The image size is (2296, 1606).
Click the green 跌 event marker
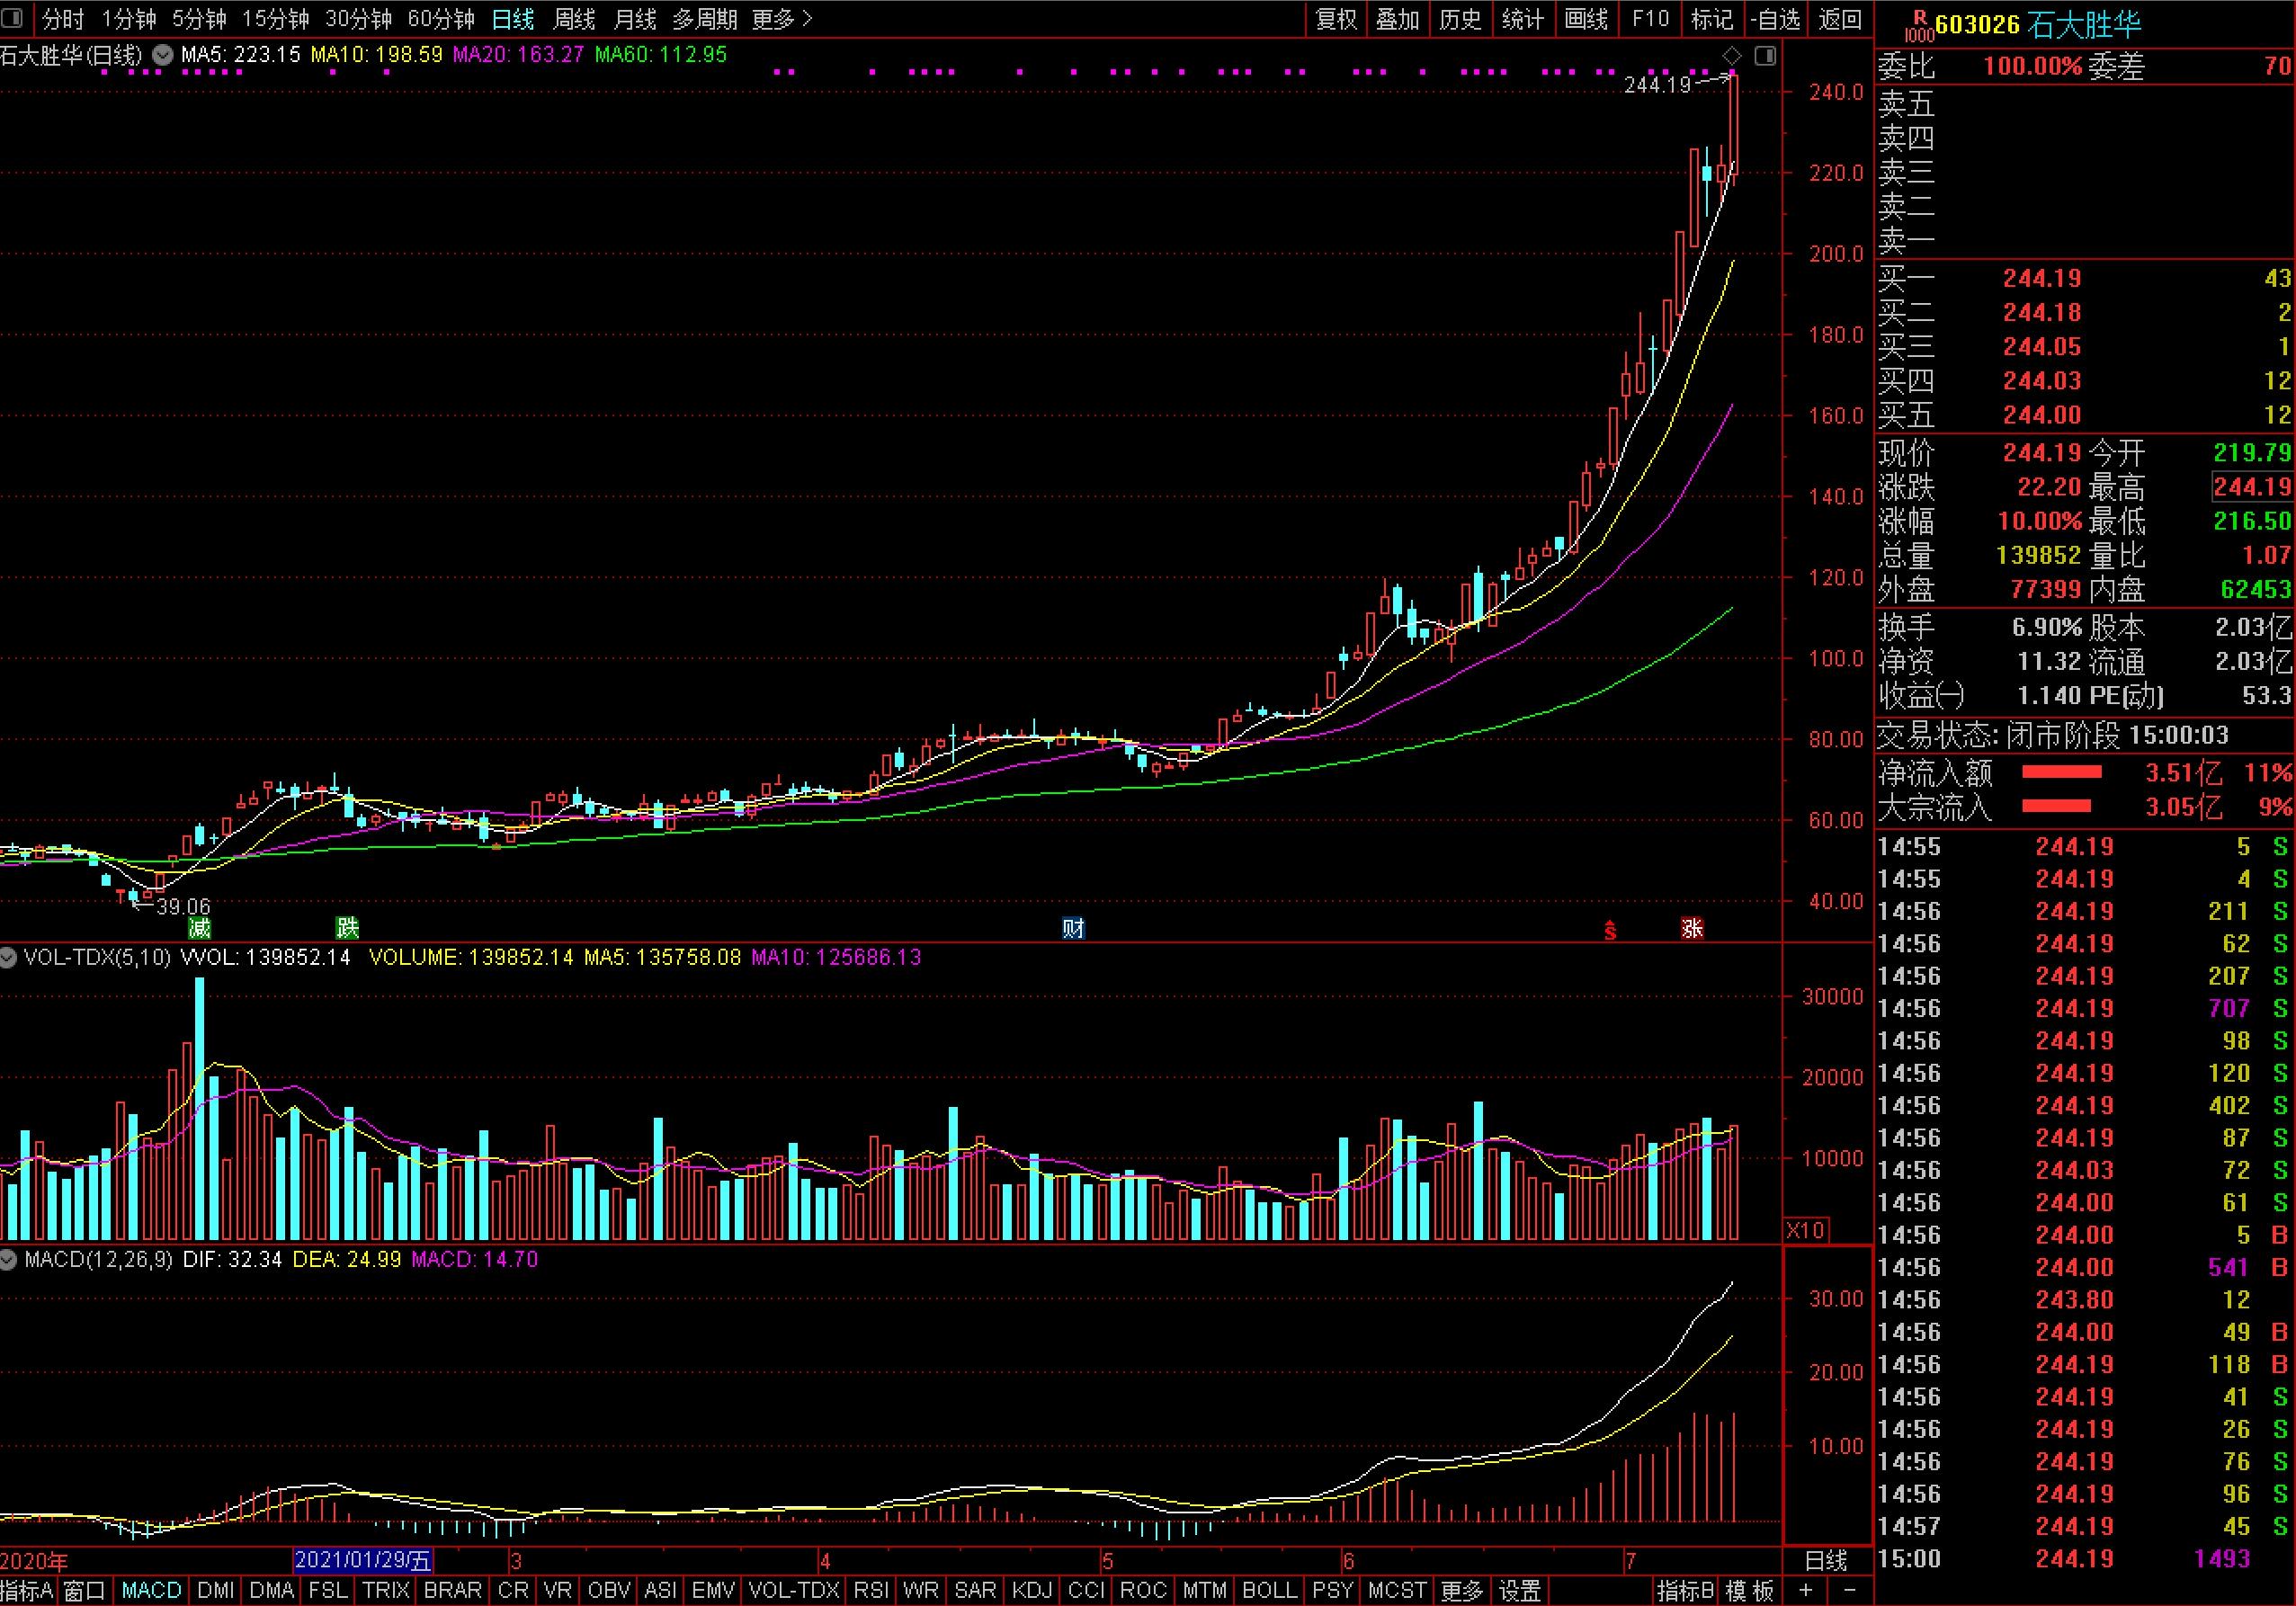[x=347, y=928]
